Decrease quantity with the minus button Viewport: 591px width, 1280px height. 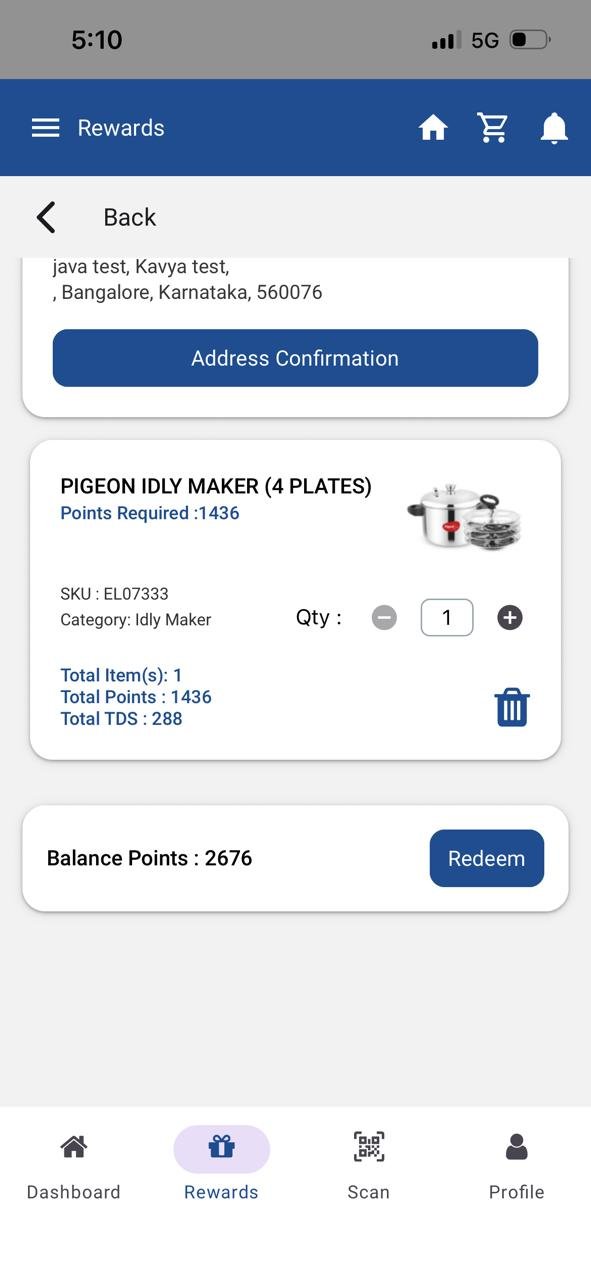(x=383, y=617)
